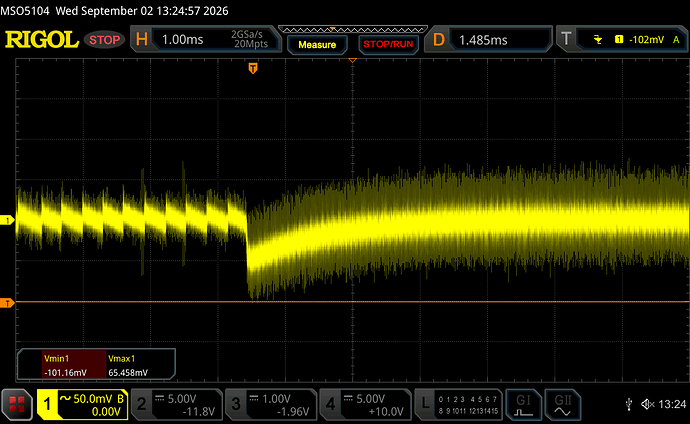Click channel 1 bandwidth limit B indicator
Viewport: 690px width, 424px height.
click(120, 398)
